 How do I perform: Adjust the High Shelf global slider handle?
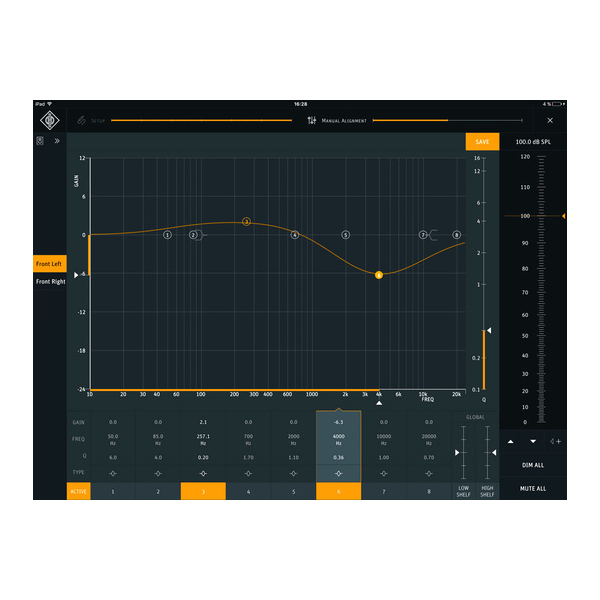coord(494,453)
